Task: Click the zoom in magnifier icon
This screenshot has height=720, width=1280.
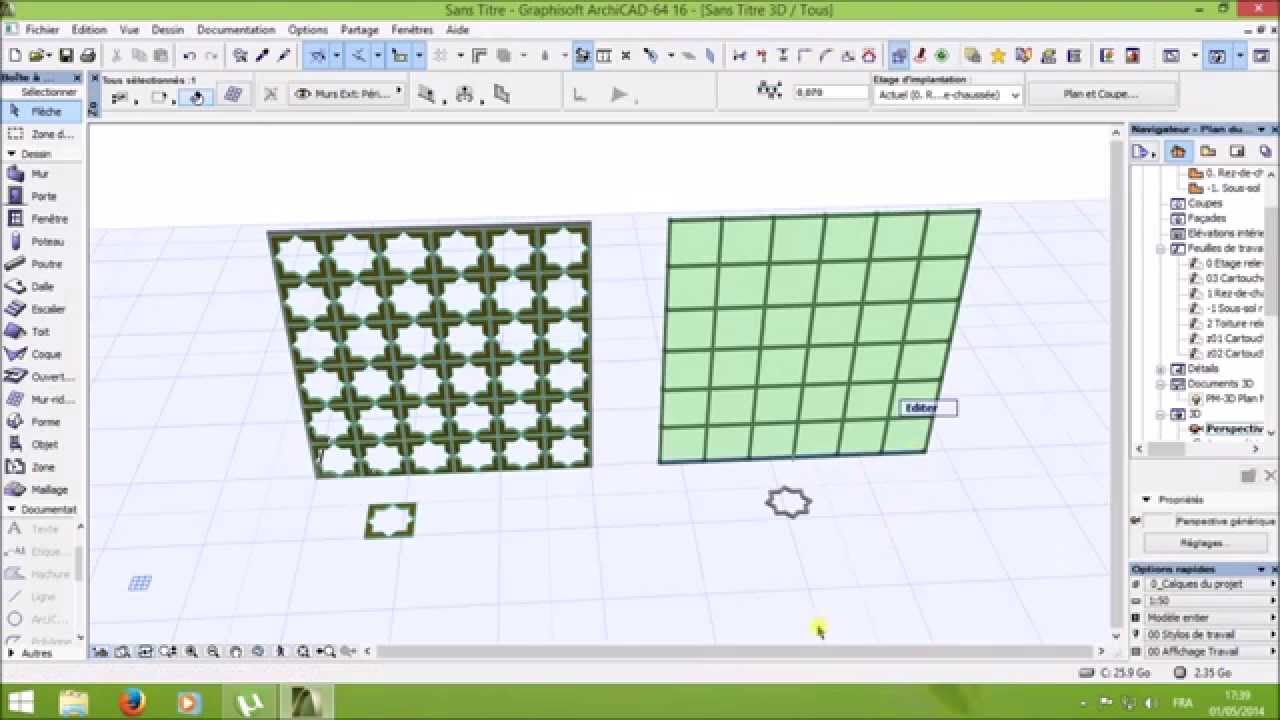Action: 191,651
